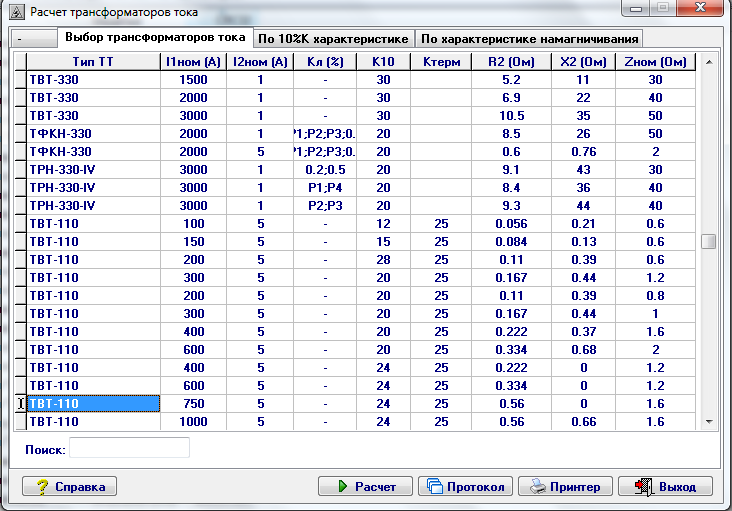Open the Справка help button

click(x=70, y=486)
